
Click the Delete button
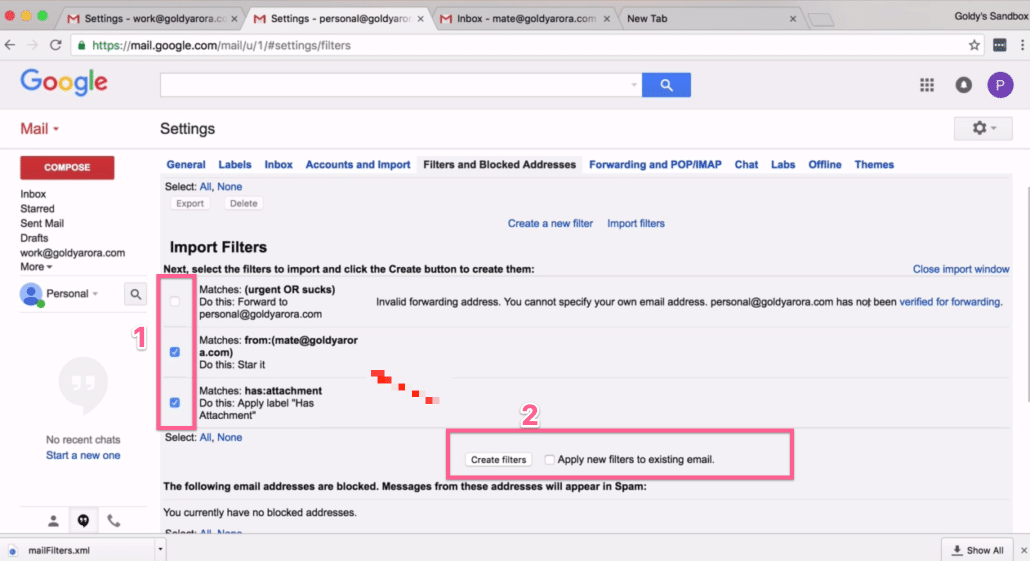click(244, 204)
